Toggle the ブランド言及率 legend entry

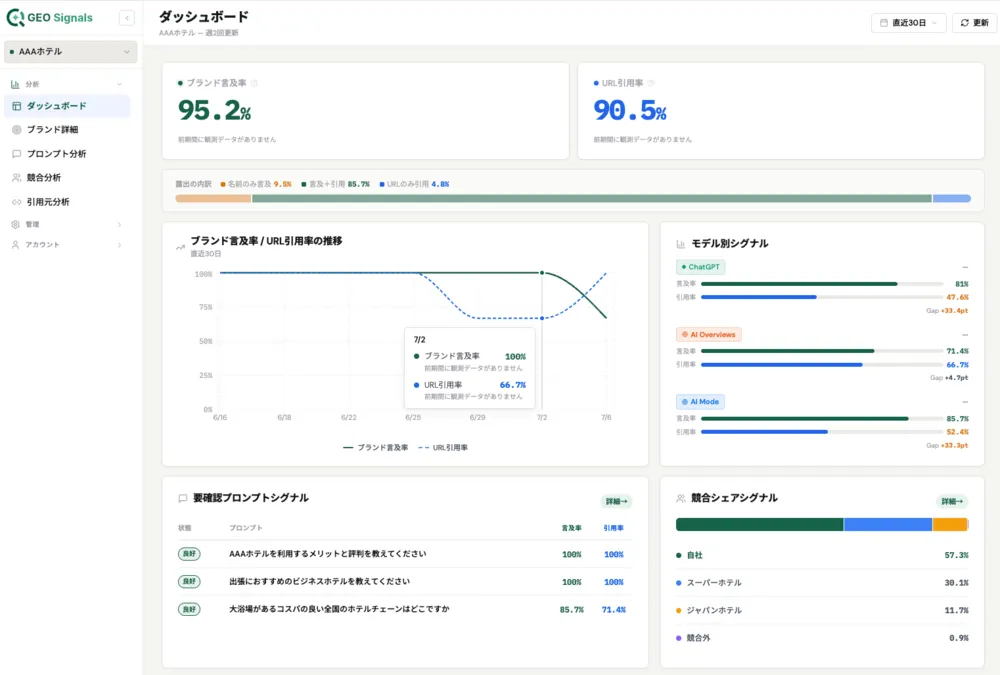pos(375,448)
